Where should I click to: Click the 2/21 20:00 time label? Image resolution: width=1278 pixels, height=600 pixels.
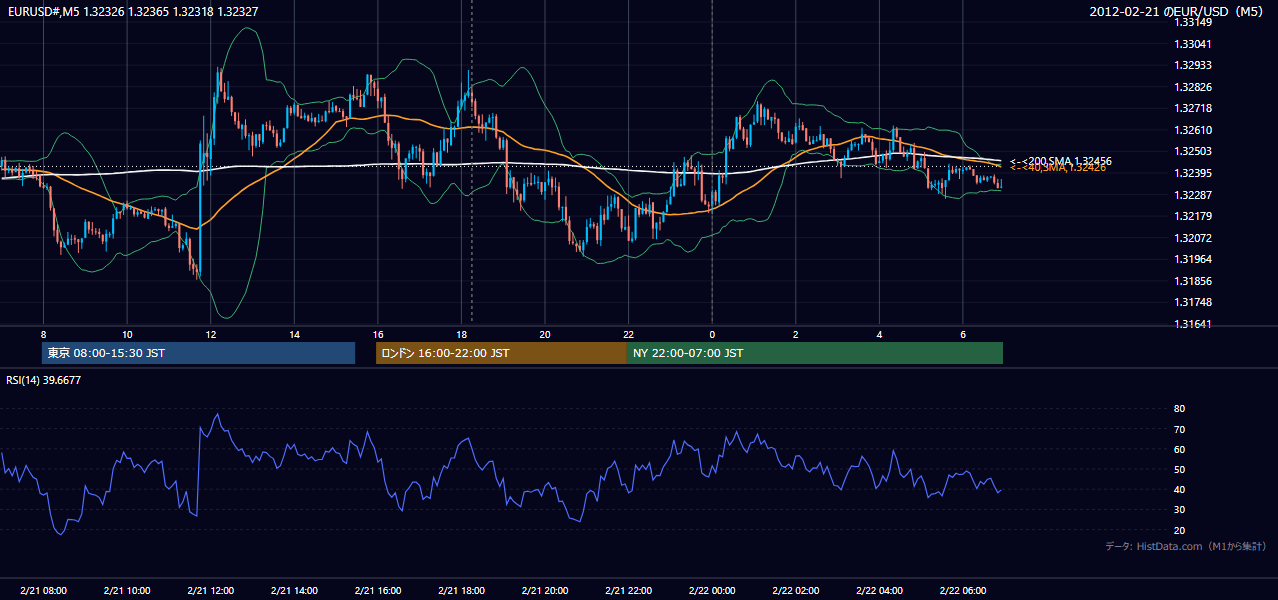pyautogui.click(x=545, y=591)
